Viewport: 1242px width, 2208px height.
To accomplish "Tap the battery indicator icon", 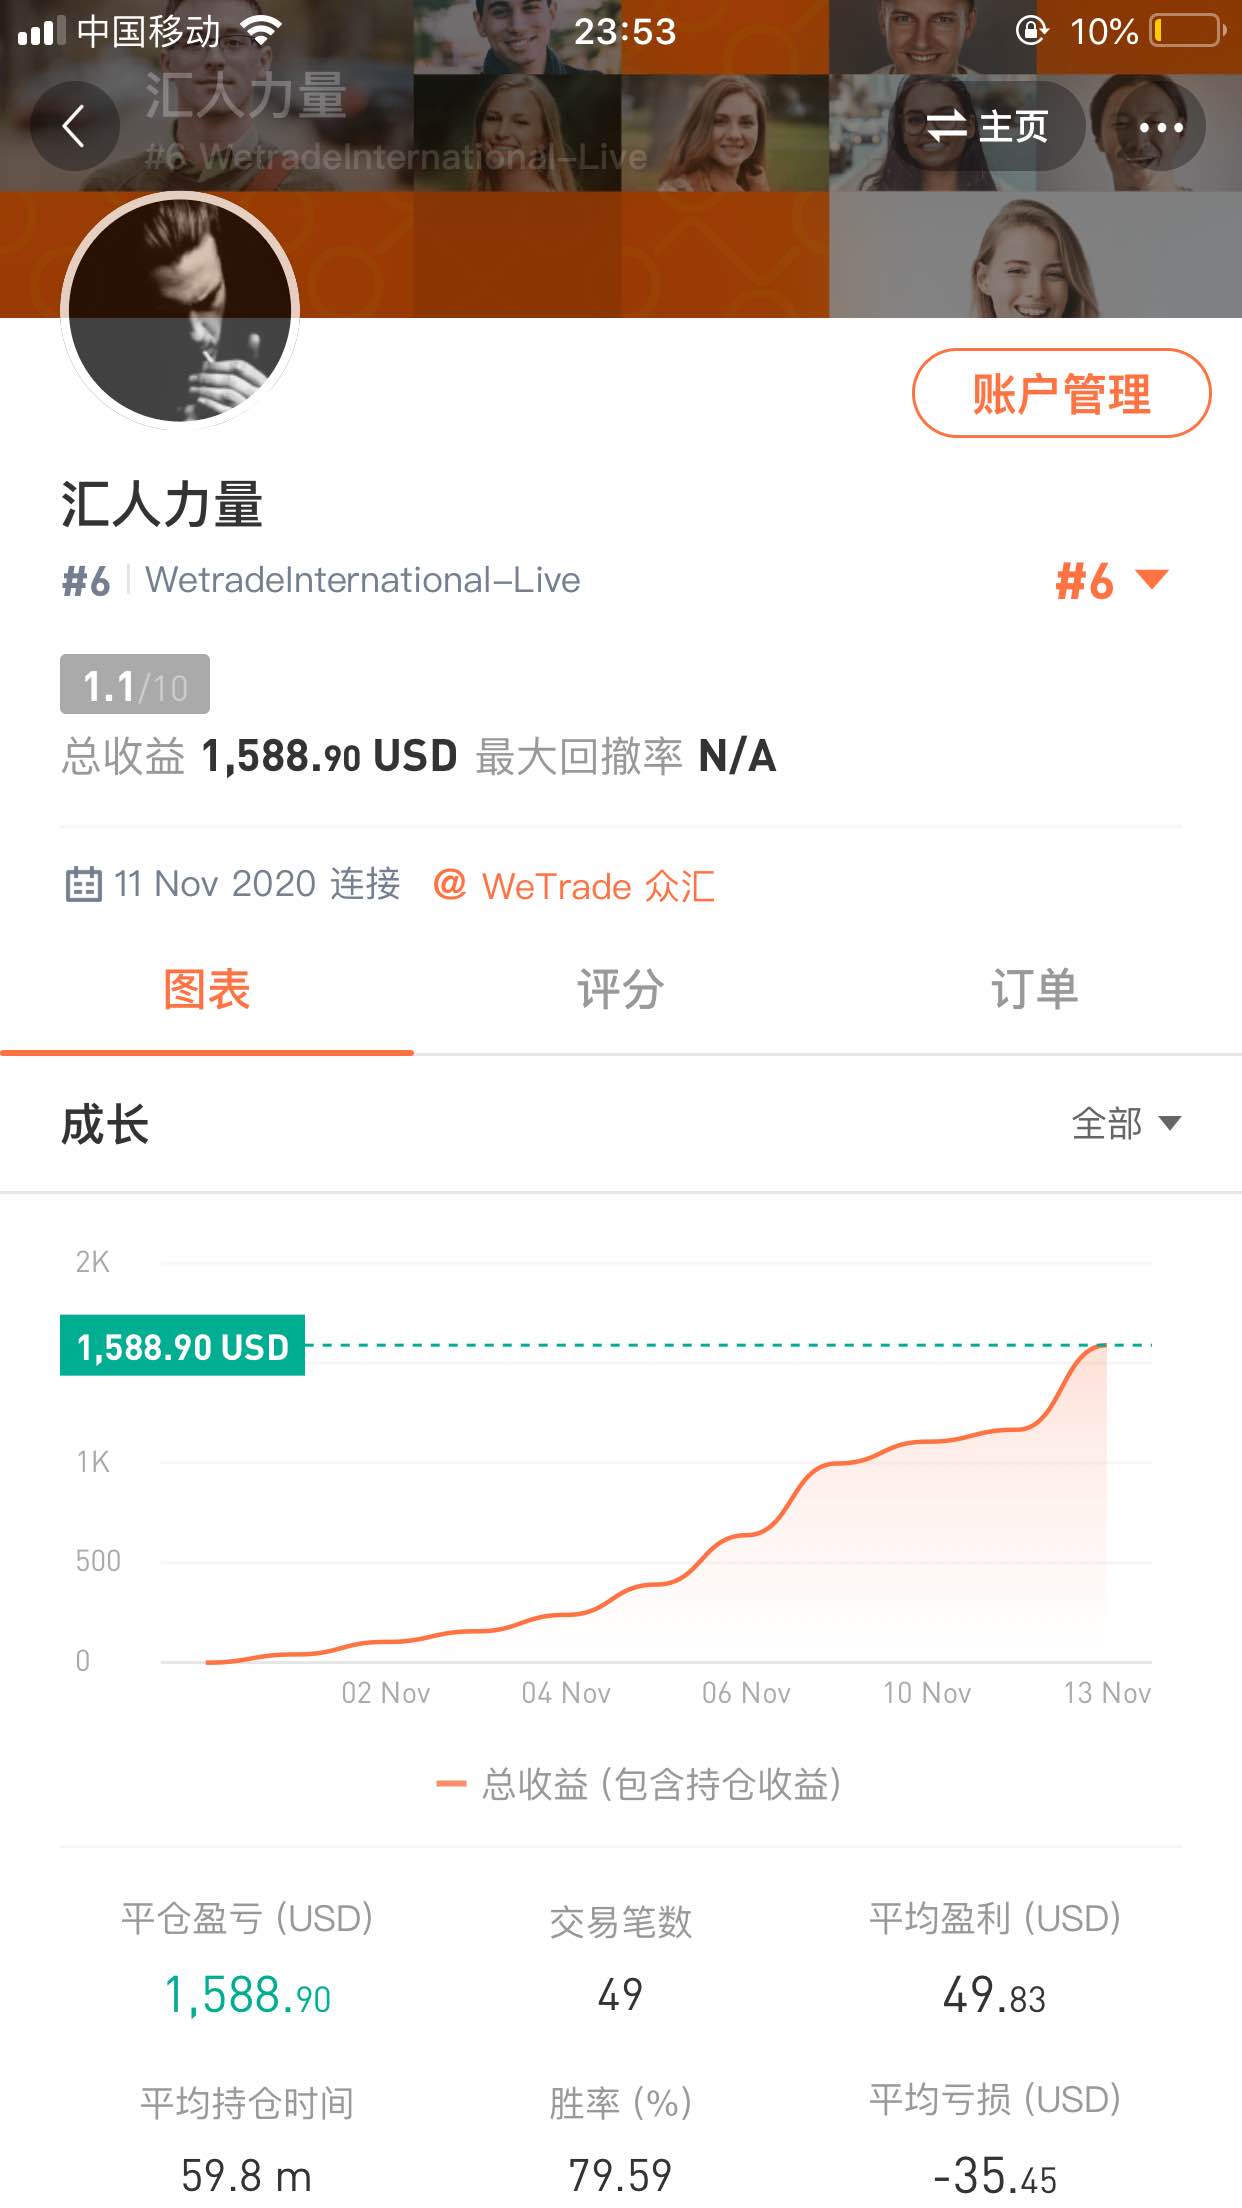I will click(1188, 31).
